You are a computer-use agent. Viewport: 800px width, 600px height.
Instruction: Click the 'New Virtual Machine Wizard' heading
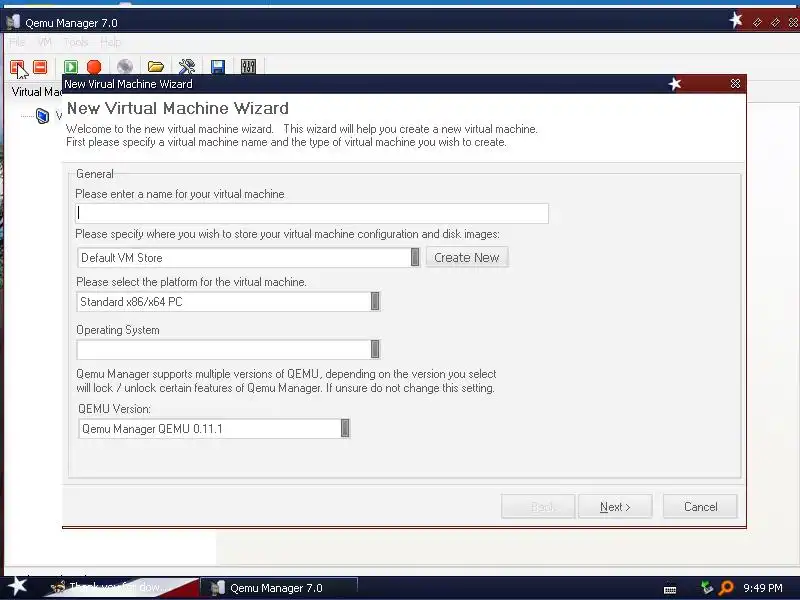(x=178, y=108)
